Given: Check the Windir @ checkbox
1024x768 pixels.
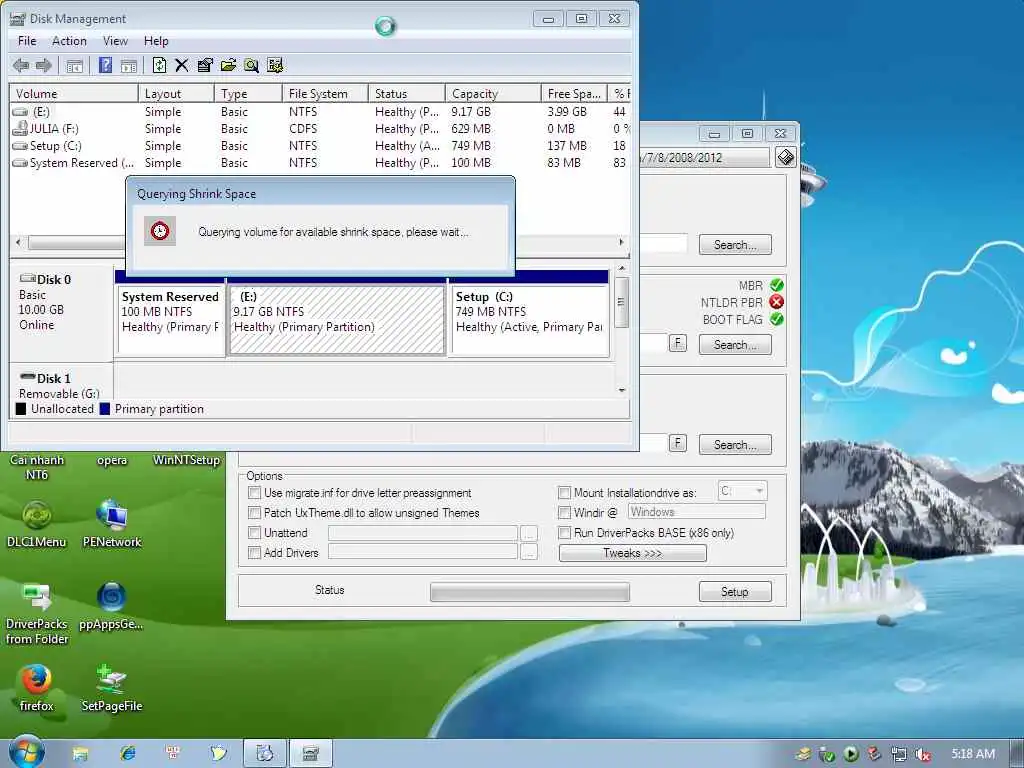Looking at the screenshot, I should 564,513.
